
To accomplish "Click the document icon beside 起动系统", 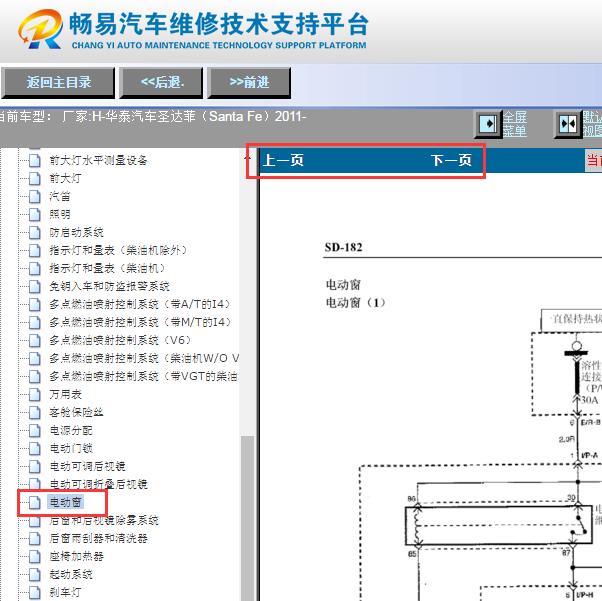I will click(35, 575).
